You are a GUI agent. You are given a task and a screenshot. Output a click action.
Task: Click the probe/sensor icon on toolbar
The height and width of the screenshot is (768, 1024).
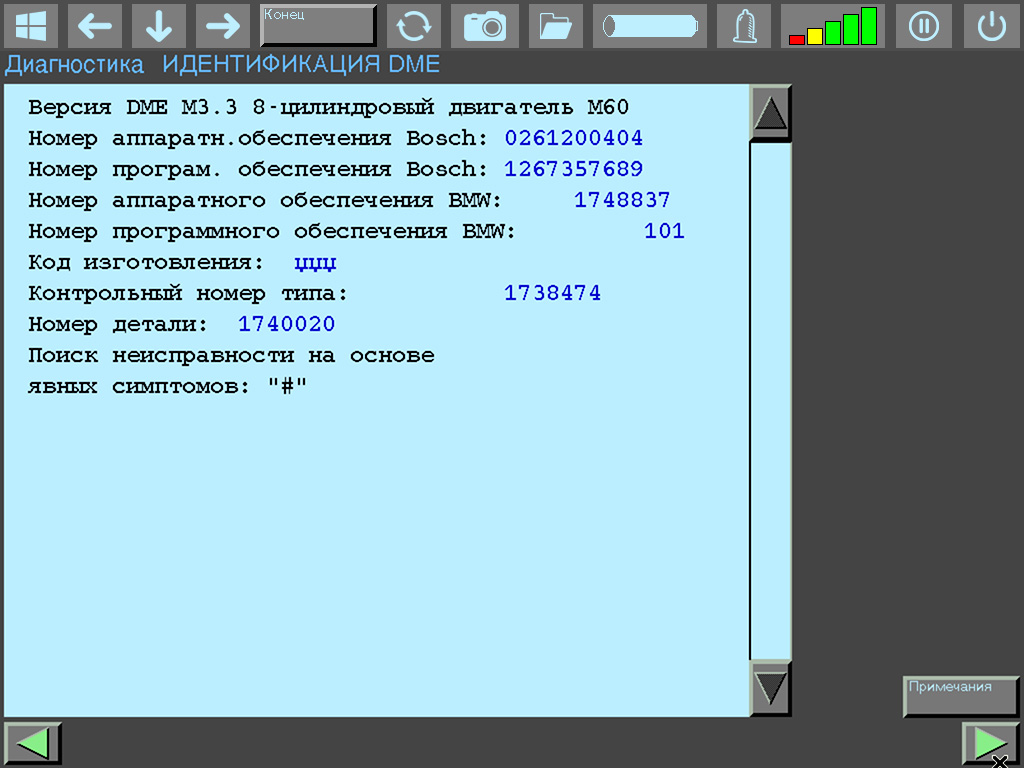click(744, 26)
